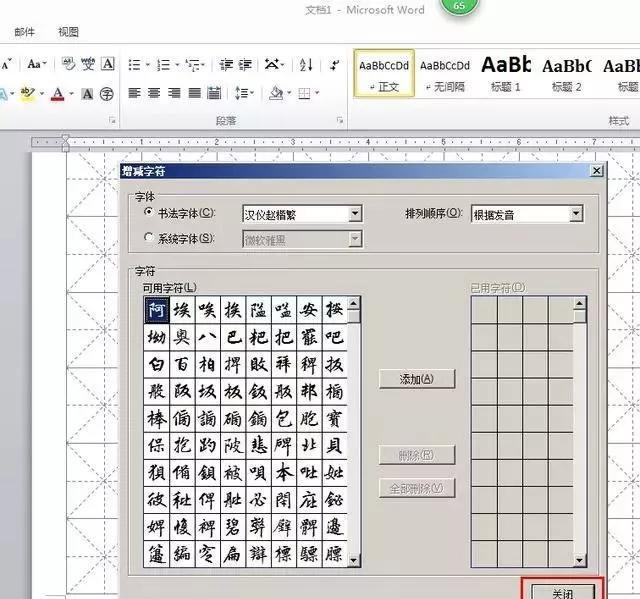The image size is (640, 599).
Task: Select the 系统字体 radio button
Action: [x=150, y=238]
